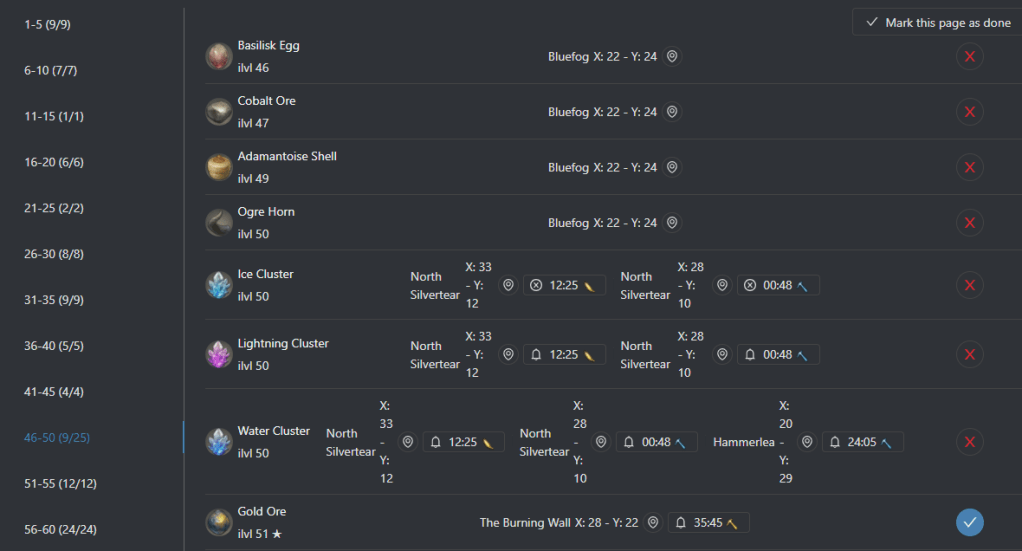This screenshot has width=1022, height=551.
Task: Click the Adamantoise Shell item icon
Action: point(219,167)
